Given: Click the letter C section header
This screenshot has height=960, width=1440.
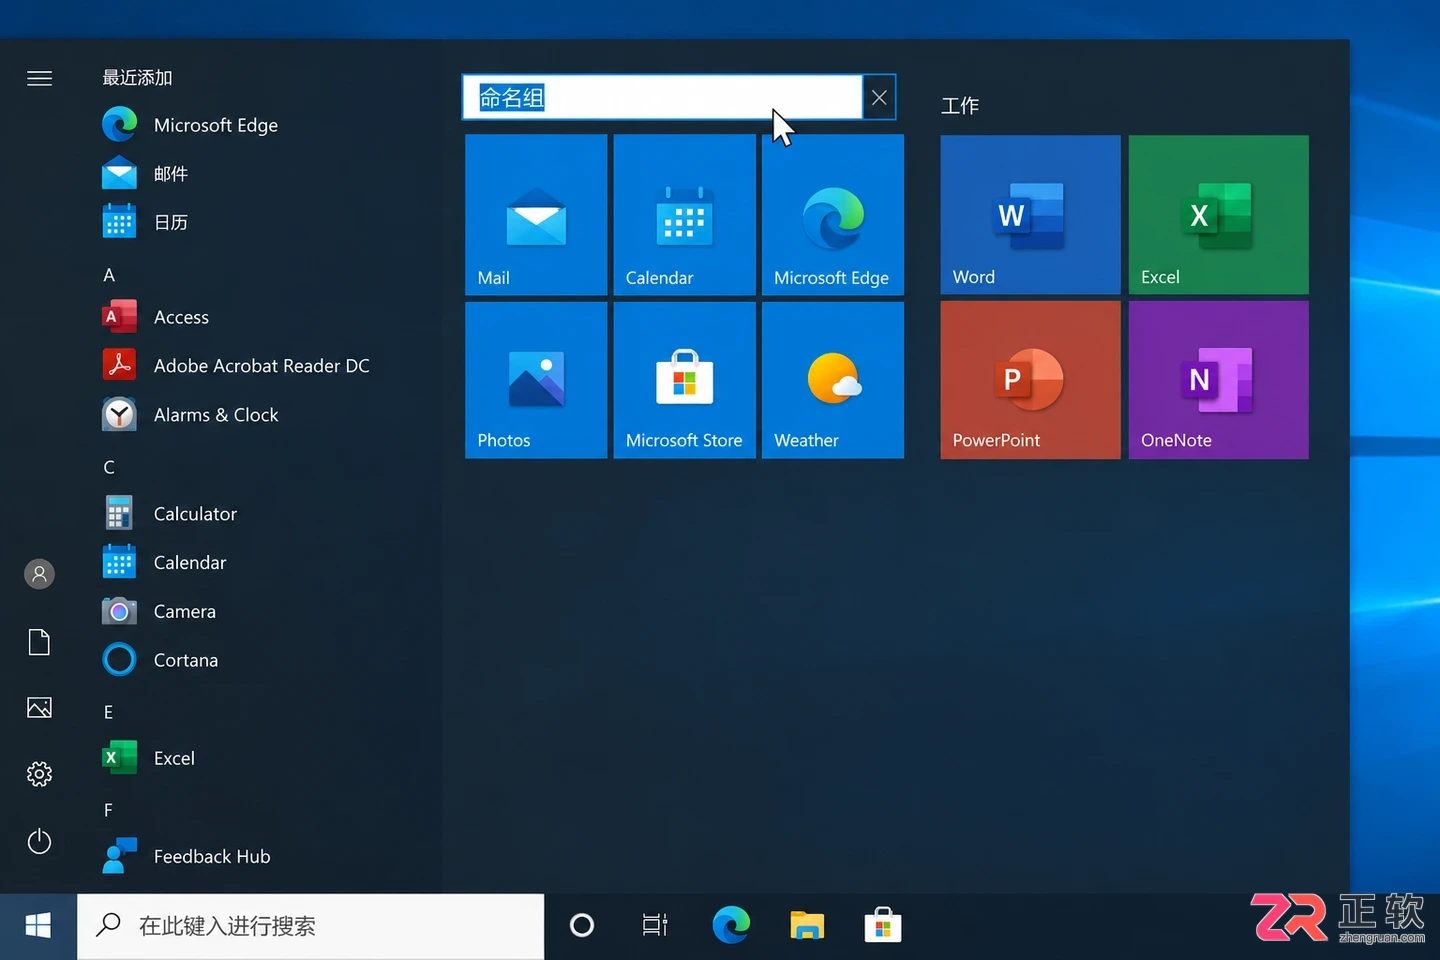Looking at the screenshot, I should tap(109, 467).
